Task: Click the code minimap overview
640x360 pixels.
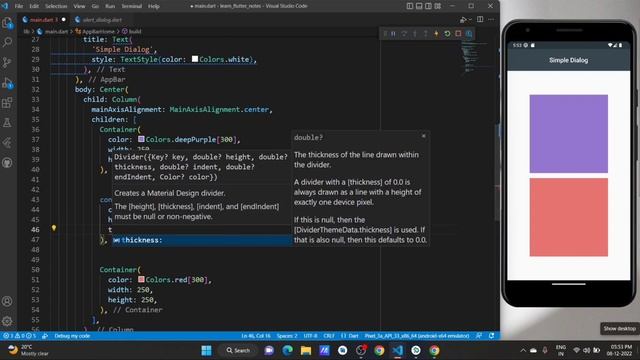Action: tap(473, 57)
